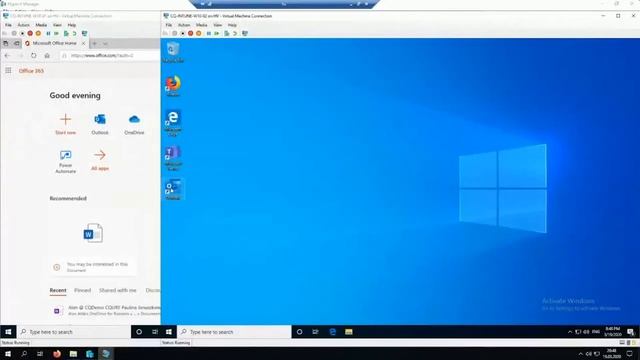Click the Office 365 header link
Viewport: 640px width, 360px height.
[x=31, y=71]
